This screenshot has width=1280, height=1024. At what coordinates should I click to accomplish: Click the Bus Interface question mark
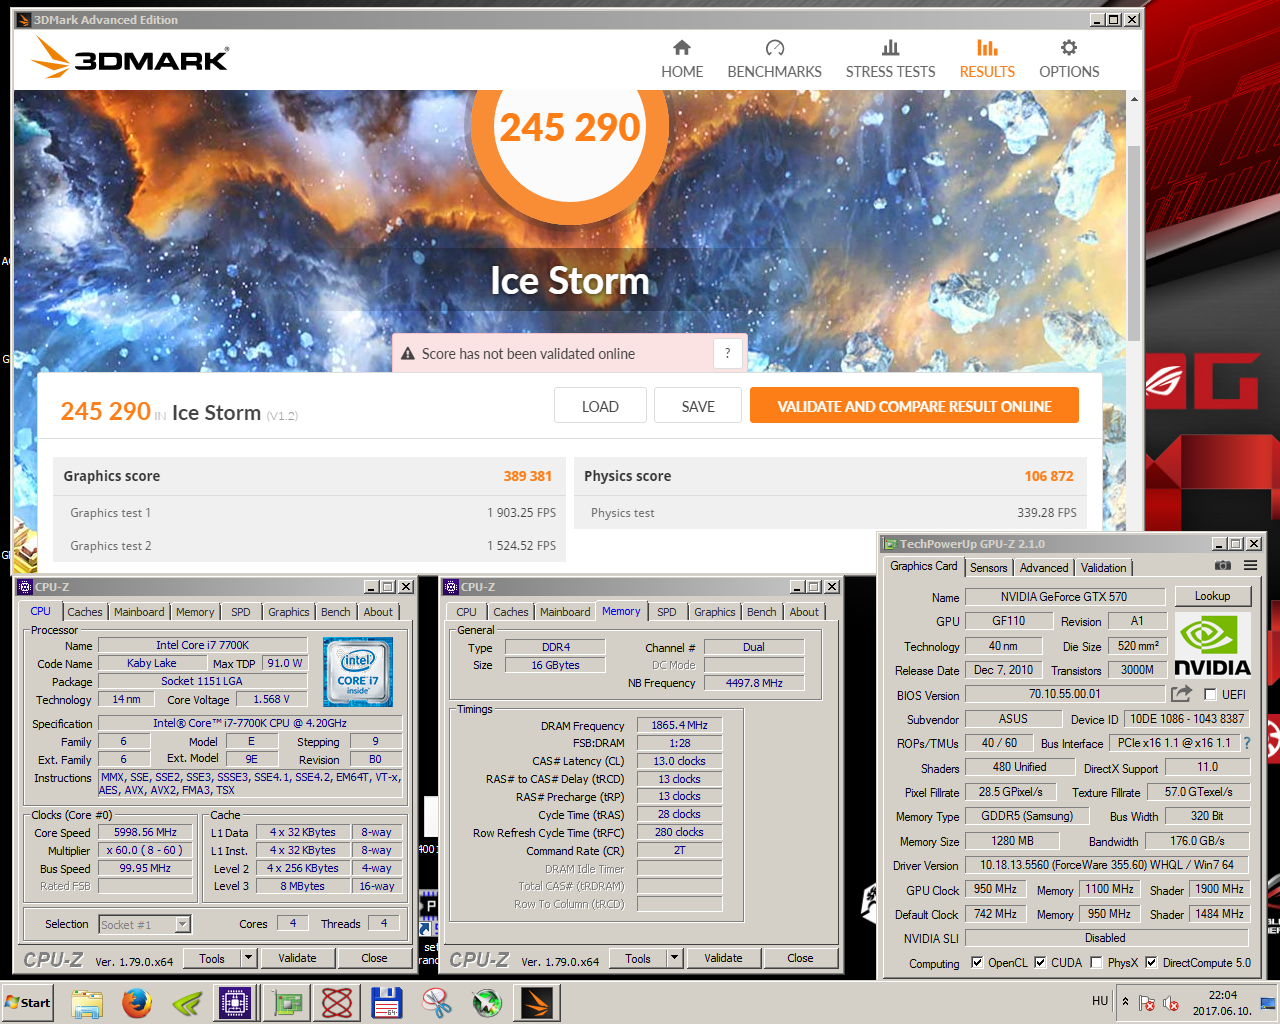point(1247,743)
